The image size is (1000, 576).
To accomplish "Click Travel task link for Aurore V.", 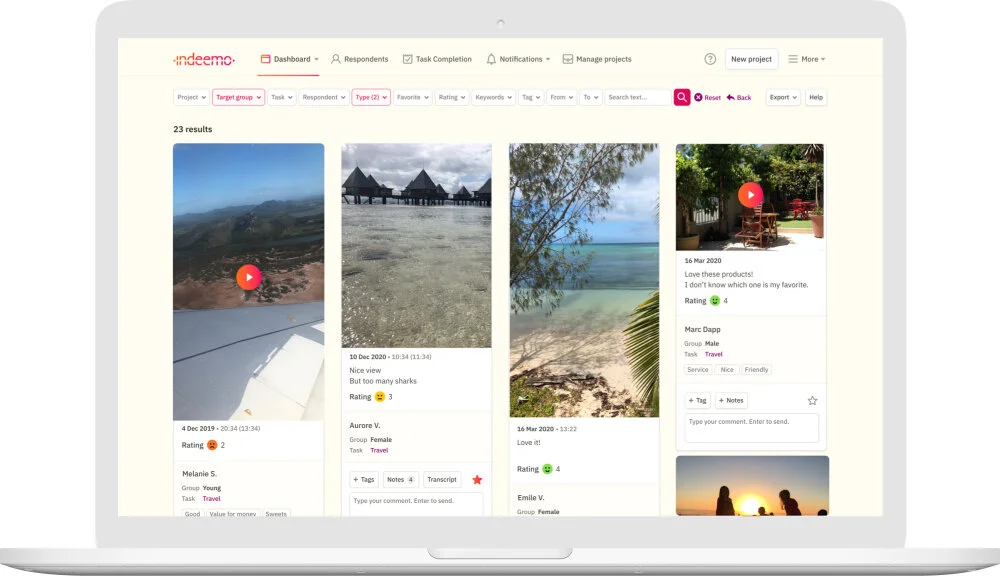I will [379, 450].
